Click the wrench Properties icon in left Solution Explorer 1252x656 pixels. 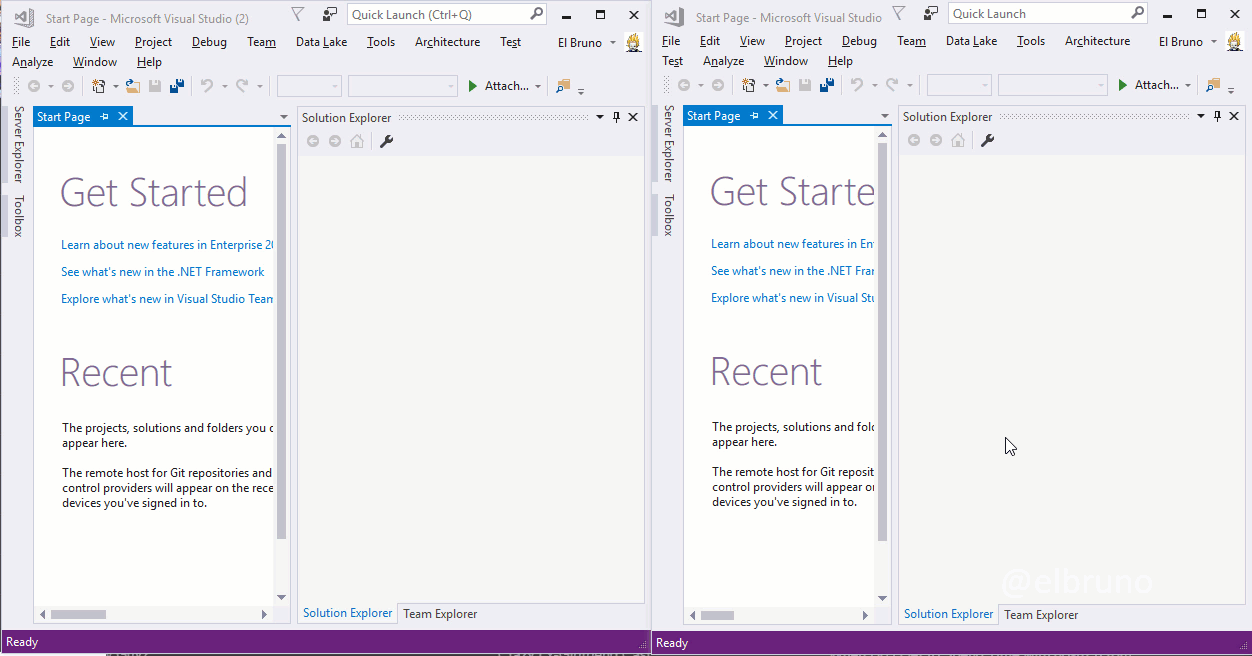pyautogui.click(x=387, y=141)
